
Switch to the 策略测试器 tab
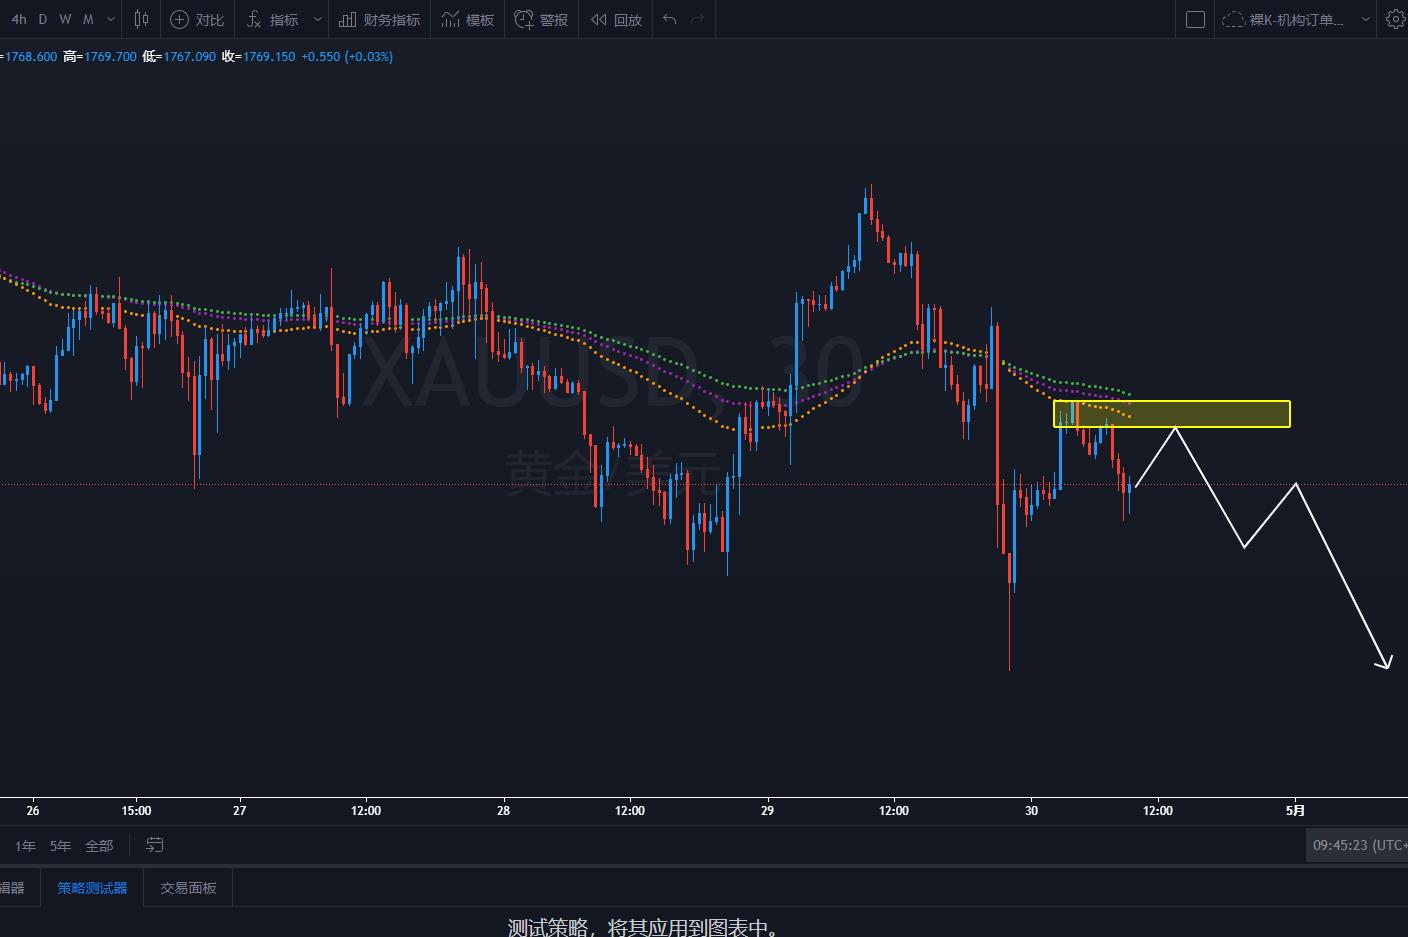(92, 887)
